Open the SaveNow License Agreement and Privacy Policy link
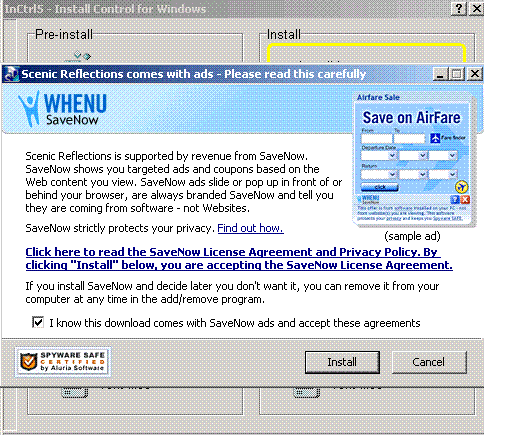 (x=239, y=258)
